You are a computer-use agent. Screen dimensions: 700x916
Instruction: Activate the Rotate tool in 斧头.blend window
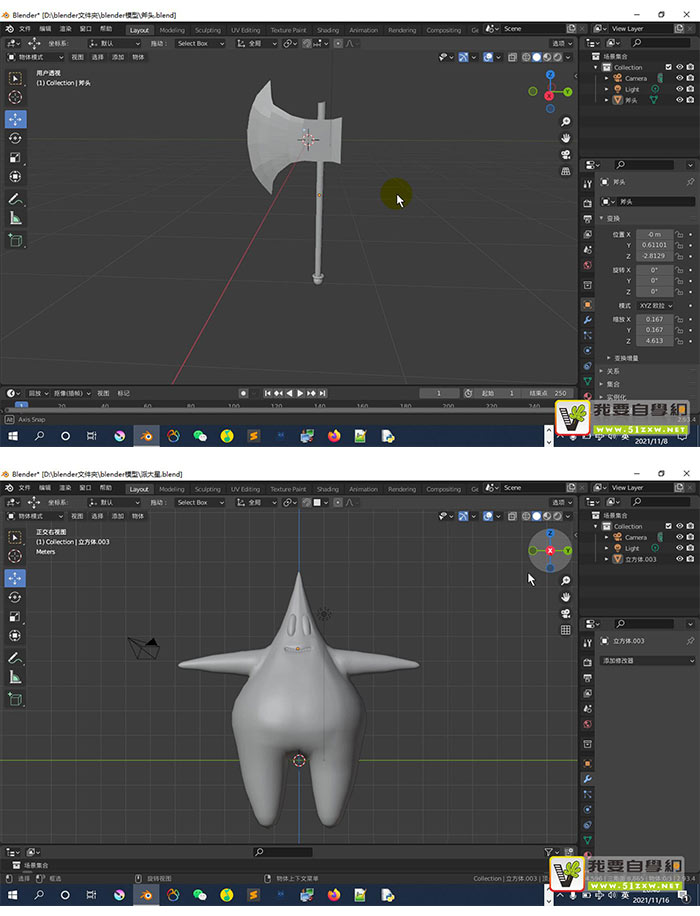coord(15,138)
